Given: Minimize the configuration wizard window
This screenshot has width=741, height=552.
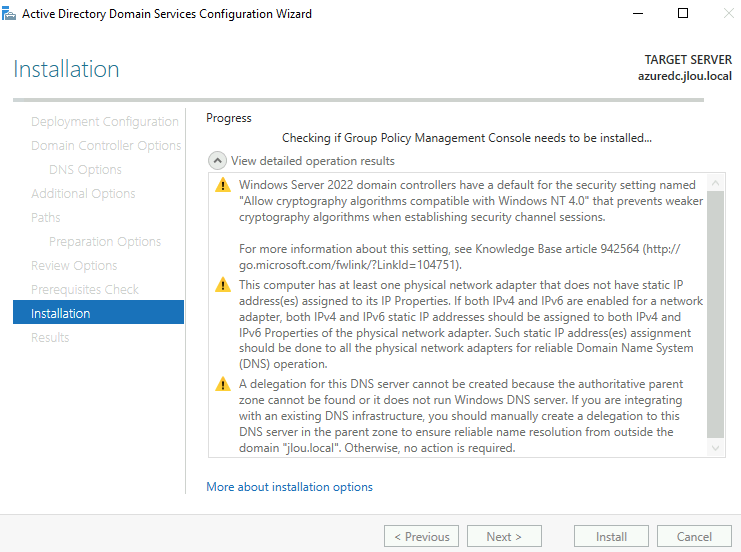Looking at the screenshot, I should [638, 14].
